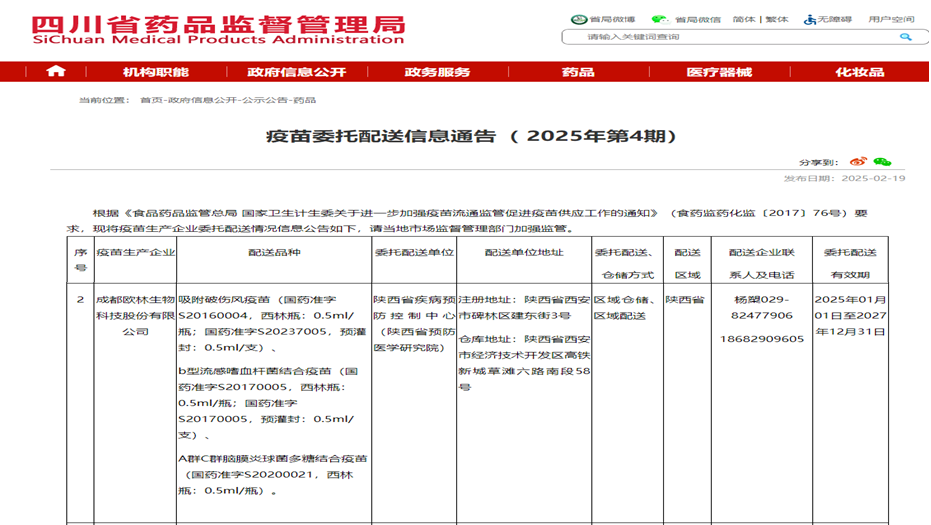Open the 机构职能 menu
Image resolution: width=931 pixels, height=525 pixels.
pyautogui.click(x=155, y=72)
